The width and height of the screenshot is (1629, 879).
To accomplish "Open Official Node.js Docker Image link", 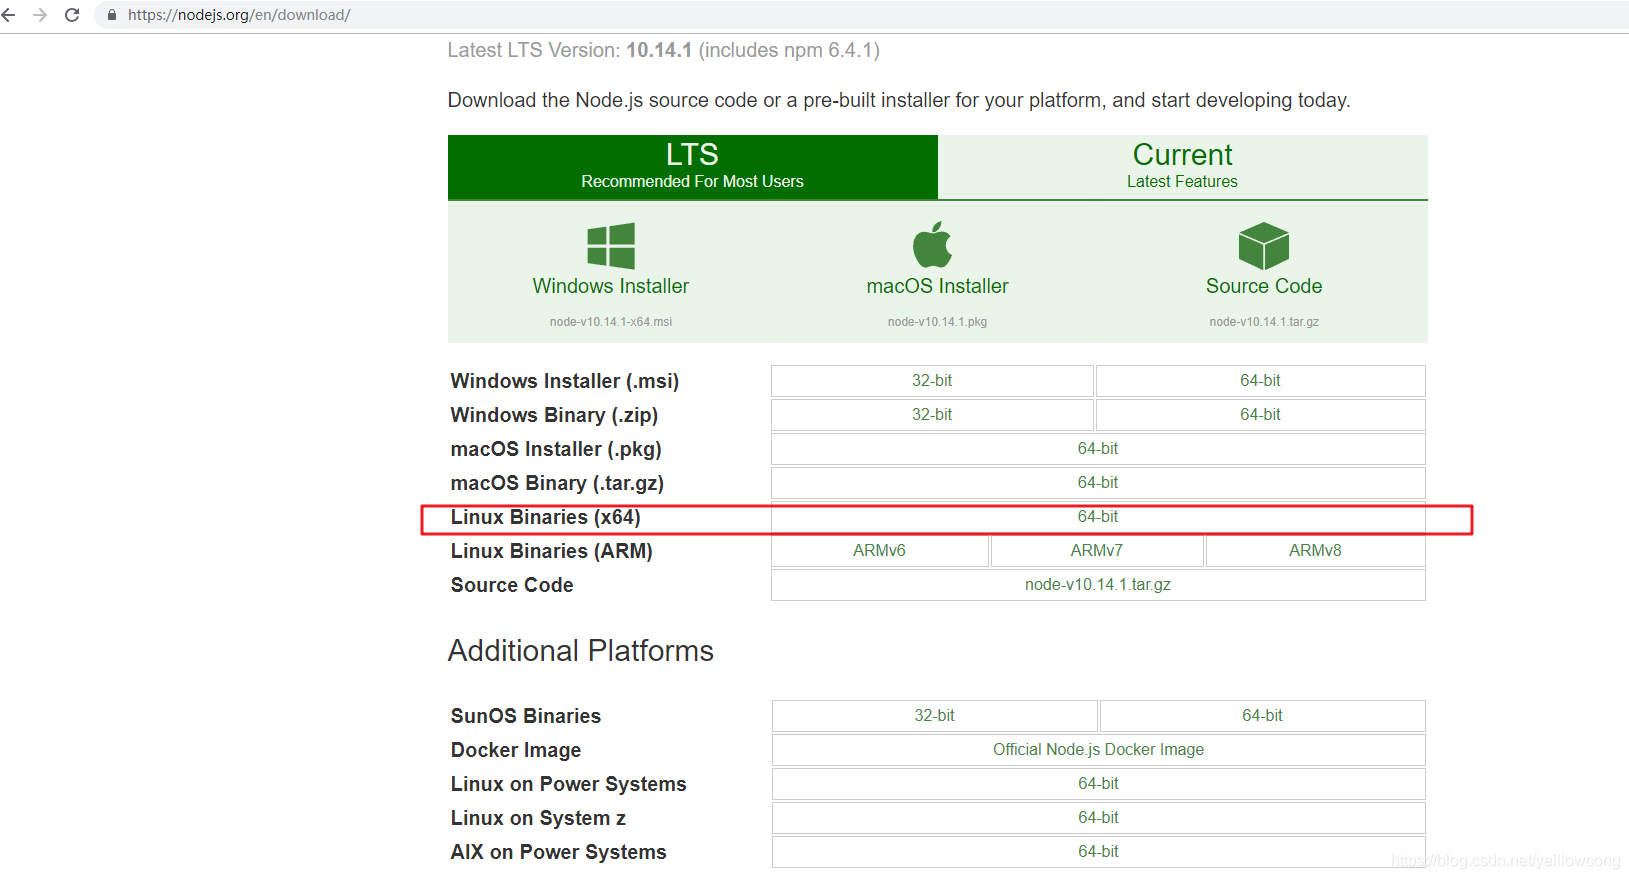I will point(1098,750).
